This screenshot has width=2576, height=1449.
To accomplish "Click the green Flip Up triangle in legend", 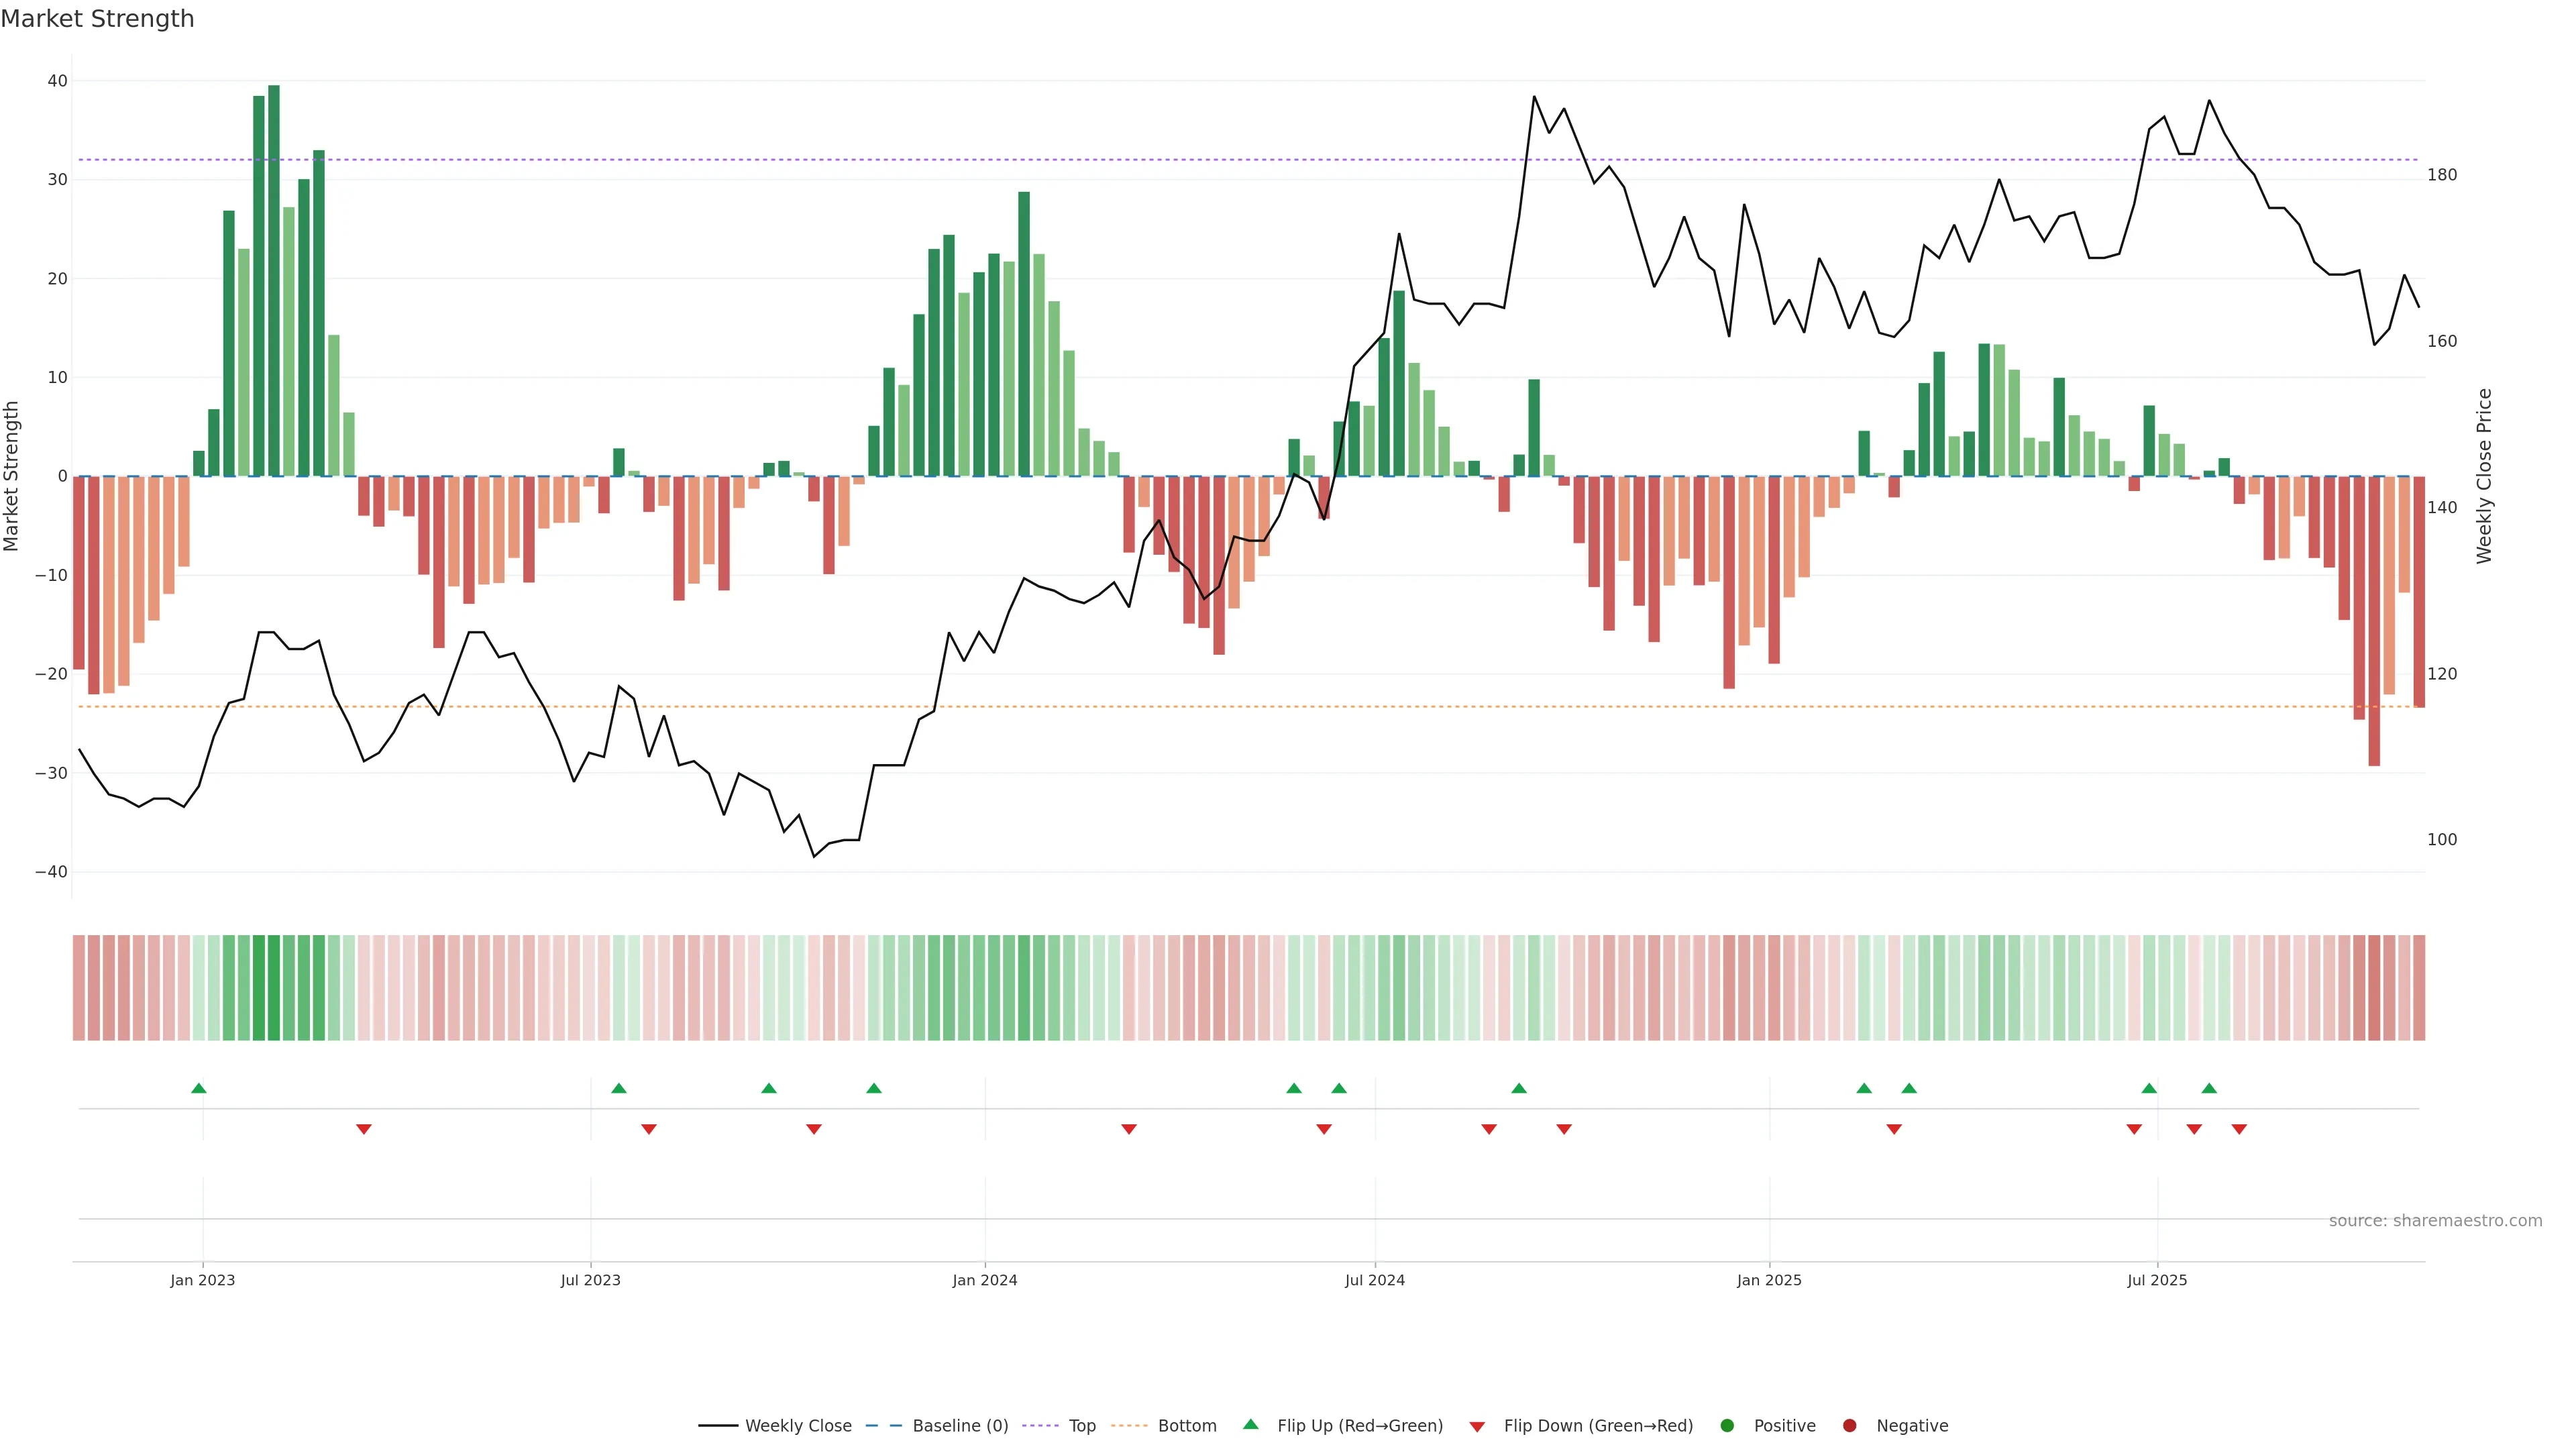I will pos(1250,1424).
